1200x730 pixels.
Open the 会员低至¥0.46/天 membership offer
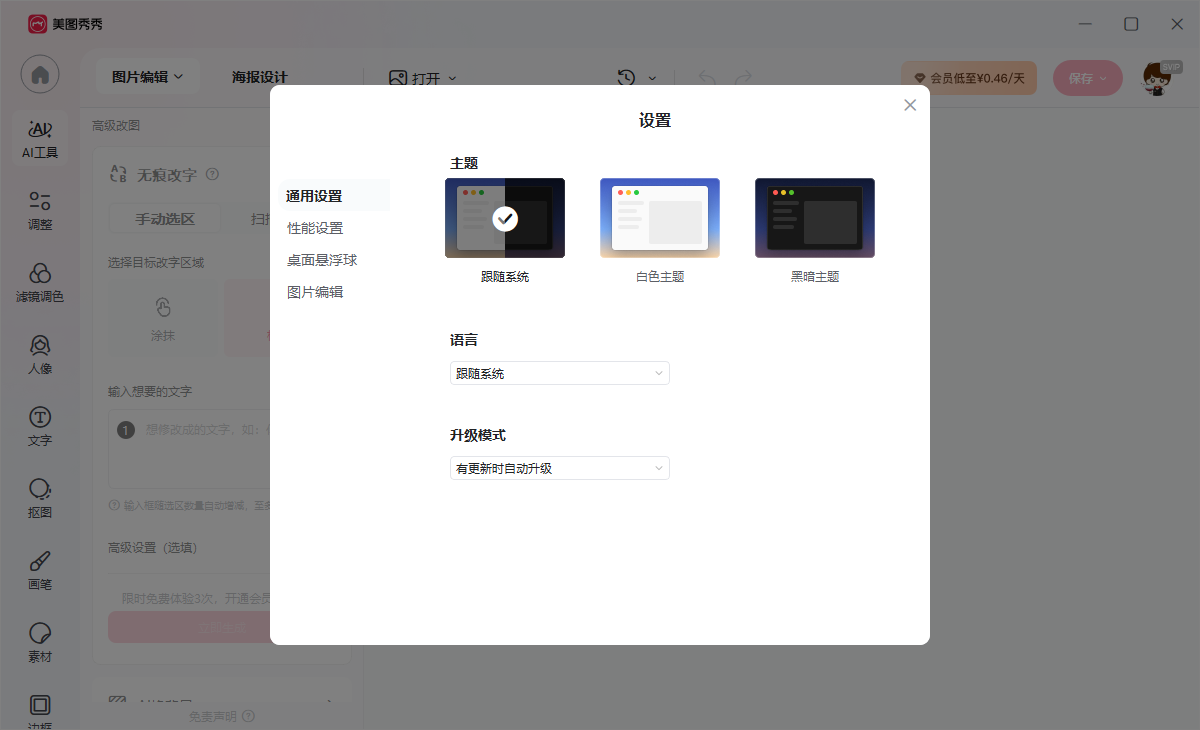tap(968, 77)
